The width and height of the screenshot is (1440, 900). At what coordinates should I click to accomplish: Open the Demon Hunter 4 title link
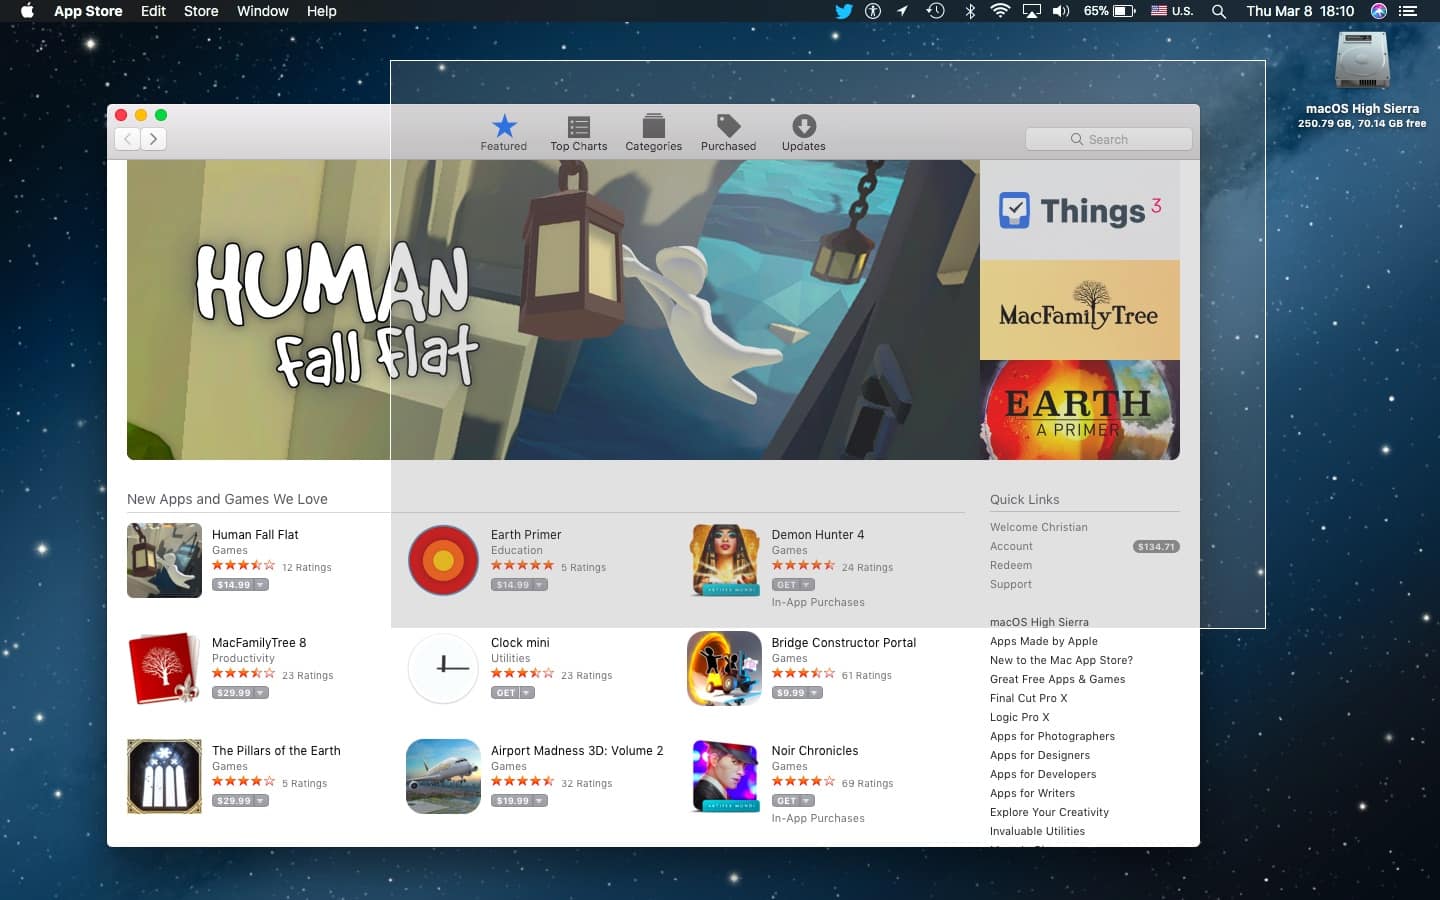(818, 535)
